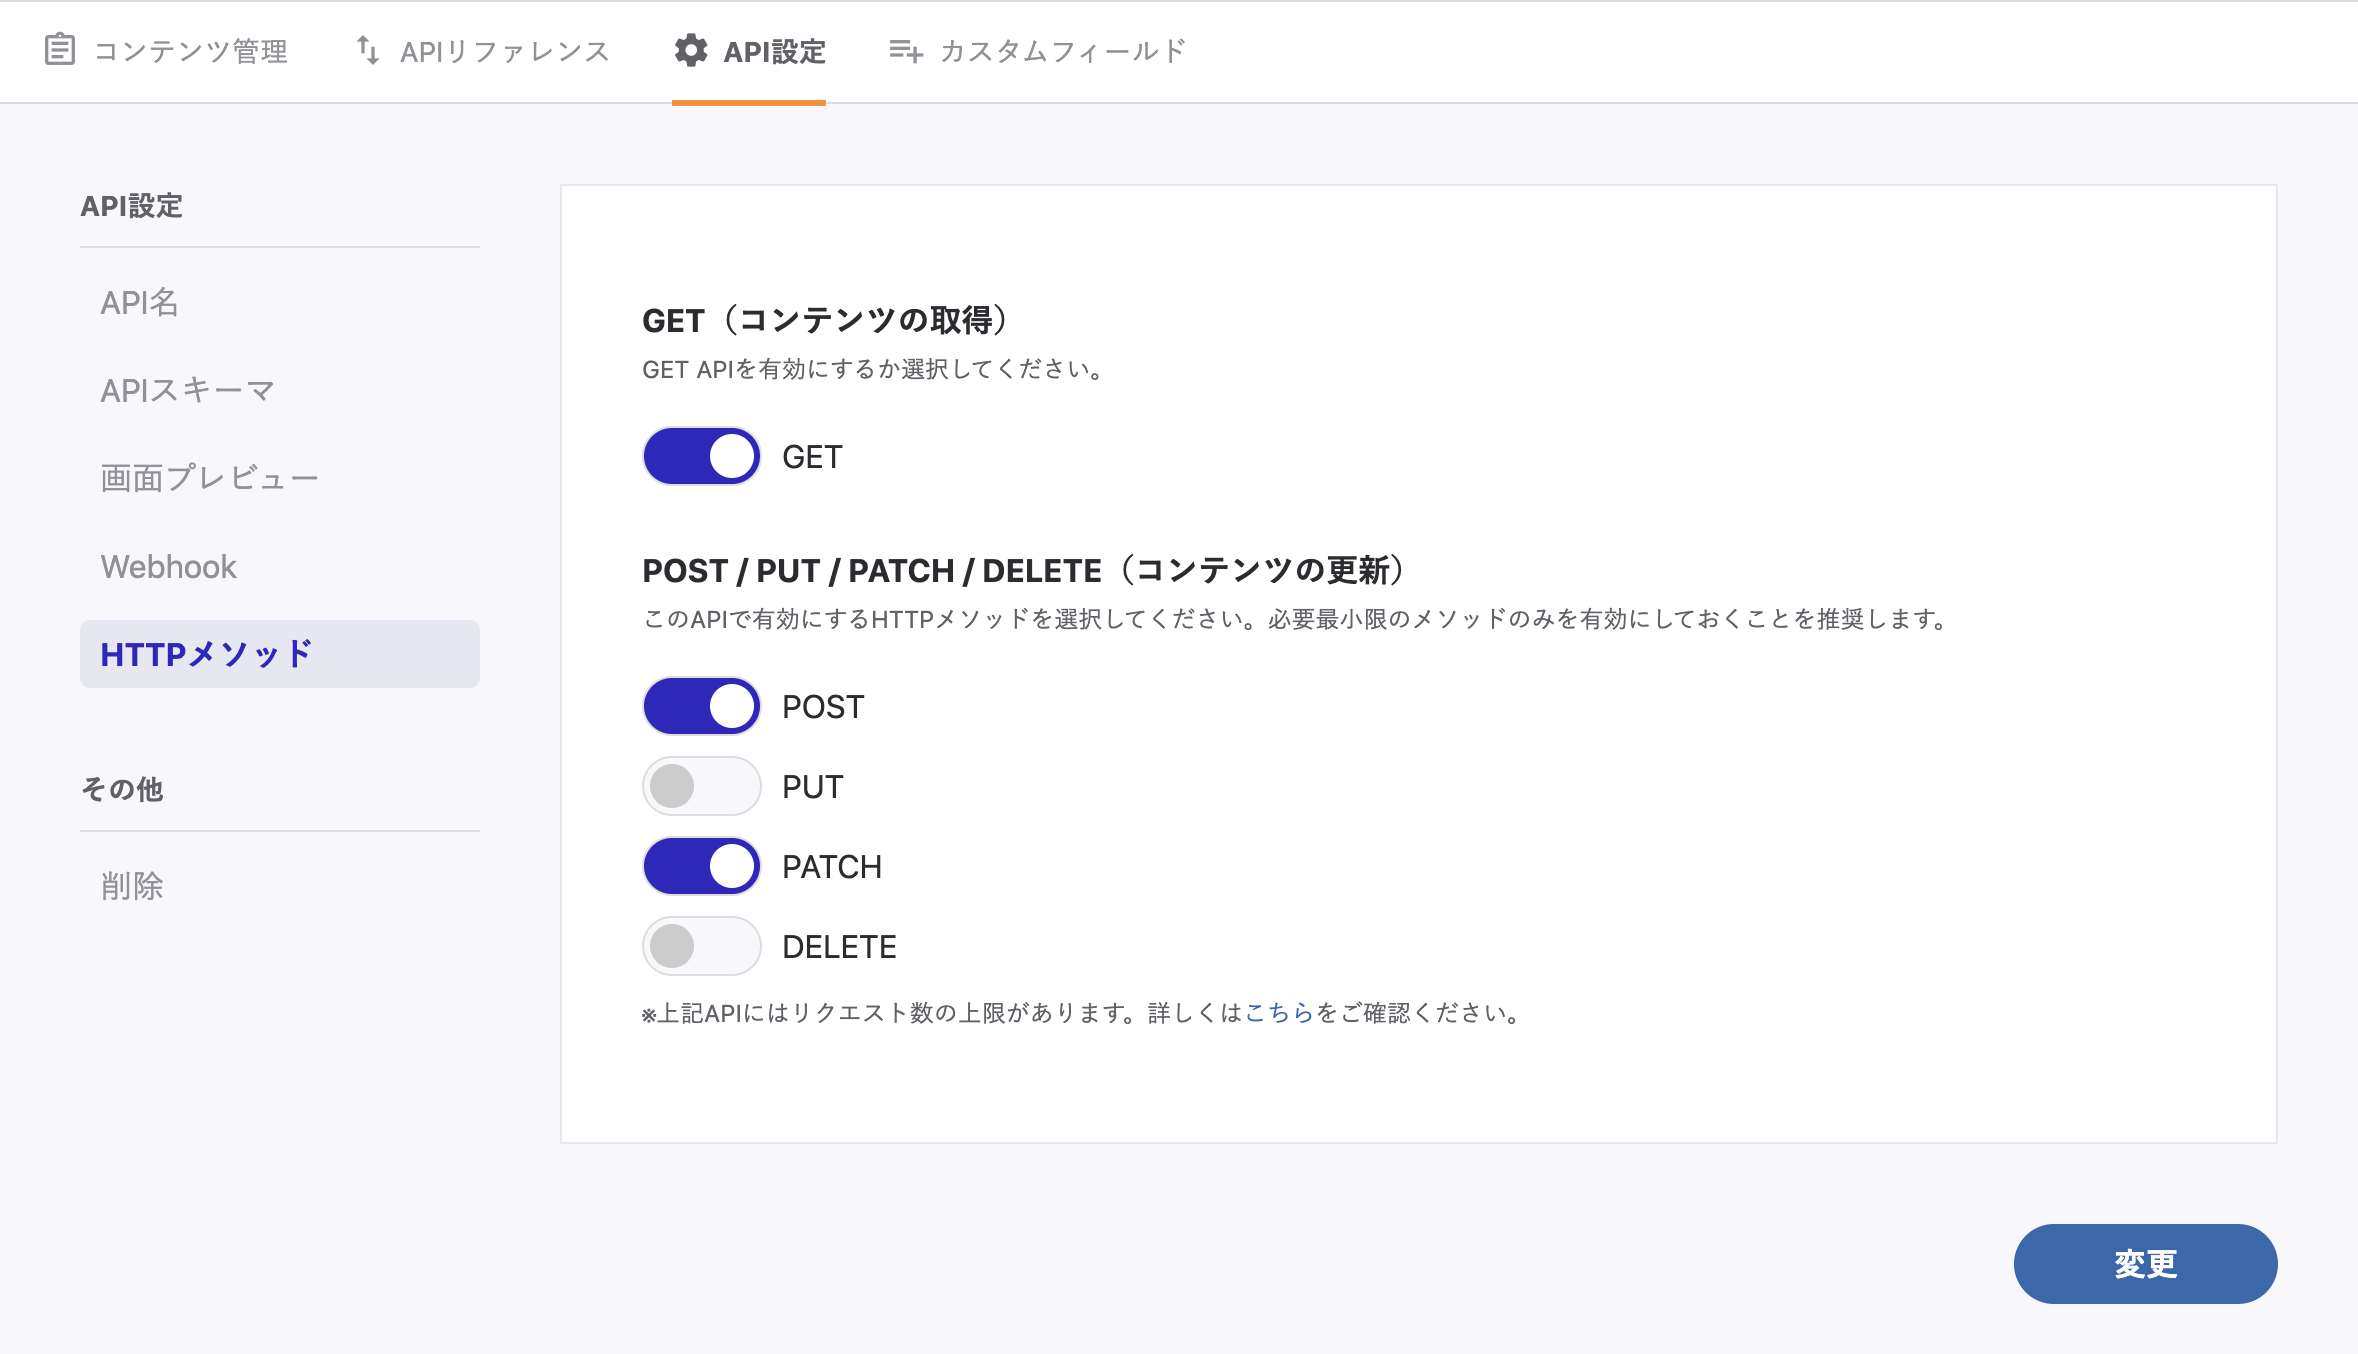Open 画面プレビュー in sidebar
The height and width of the screenshot is (1354, 2358).
pos(209,478)
